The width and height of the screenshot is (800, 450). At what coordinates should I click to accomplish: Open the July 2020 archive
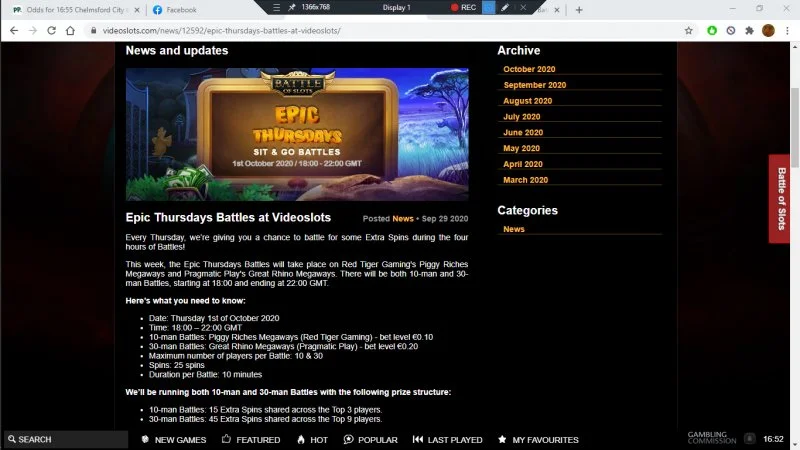pos(521,116)
